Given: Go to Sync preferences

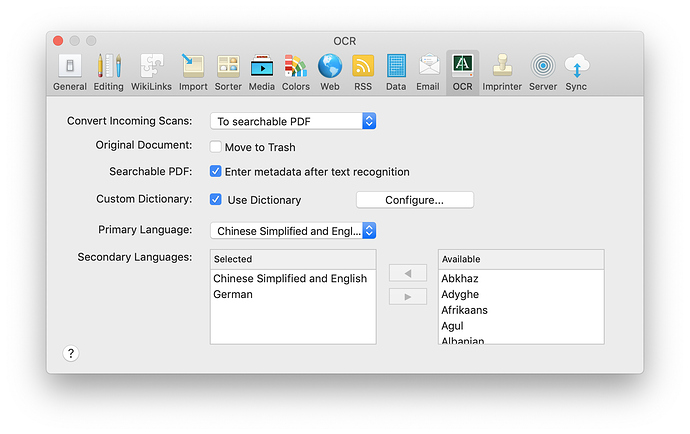Looking at the screenshot, I should (576, 72).
